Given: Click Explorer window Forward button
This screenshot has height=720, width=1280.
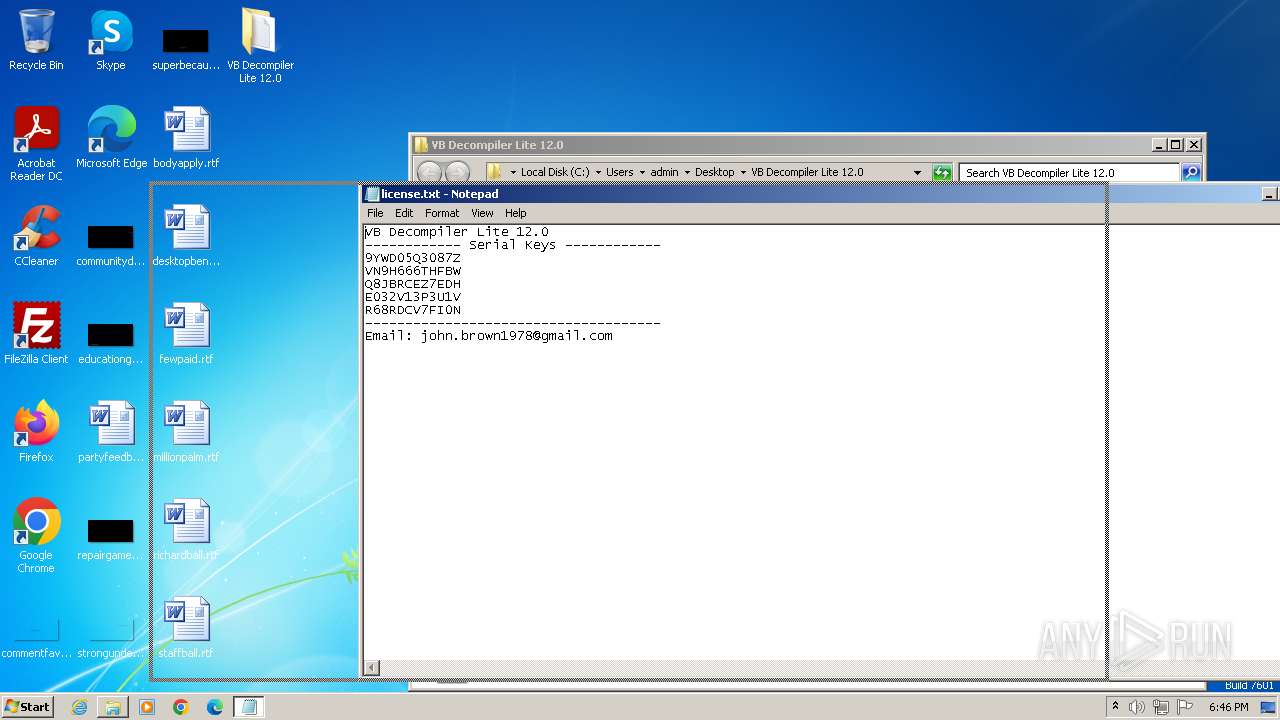Looking at the screenshot, I should [457, 172].
